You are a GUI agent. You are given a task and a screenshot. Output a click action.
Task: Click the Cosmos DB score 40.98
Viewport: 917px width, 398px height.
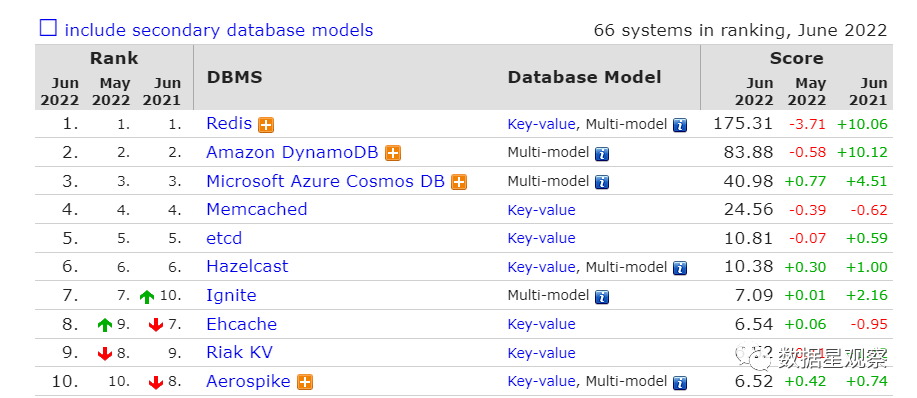(x=749, y=181)
